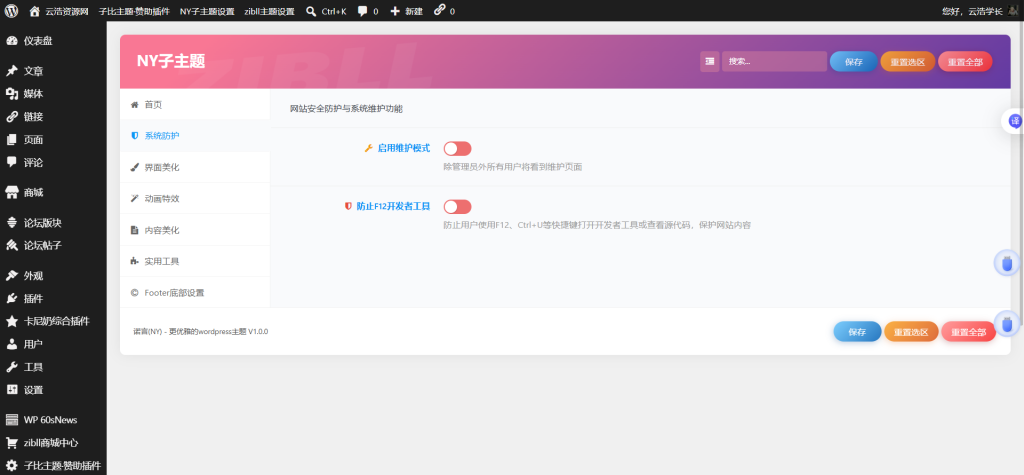Toggle the 防止F12开发者工具 switch
This screenshot has width=1024, height=475.
click(457, 206)
